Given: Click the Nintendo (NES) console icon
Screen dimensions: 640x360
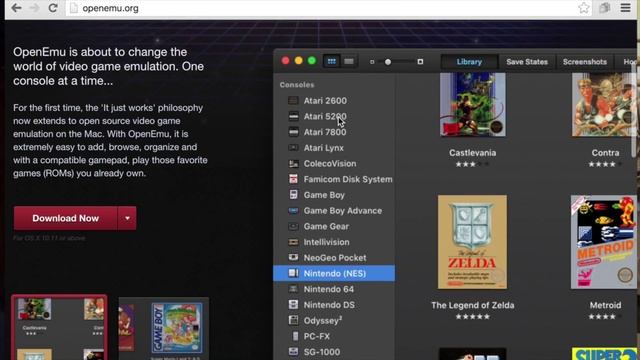Looking at the screenshot, I should (293, 273).
